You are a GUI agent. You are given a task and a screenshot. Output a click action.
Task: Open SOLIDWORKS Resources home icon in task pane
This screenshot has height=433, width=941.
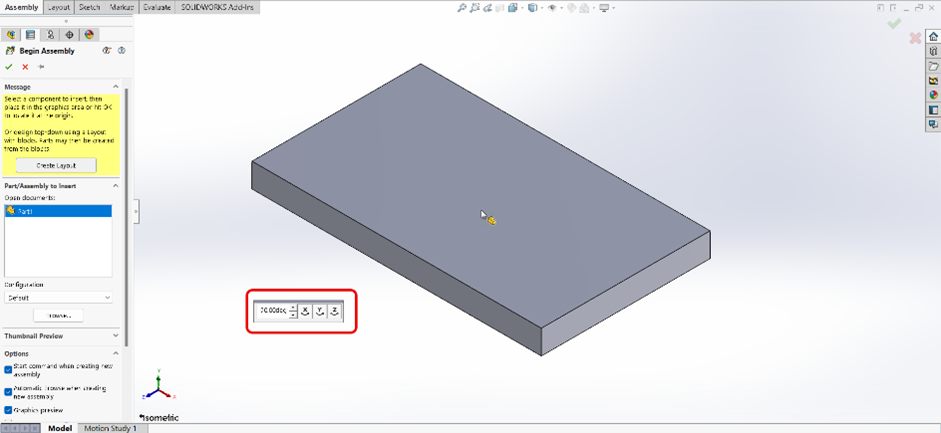(933, 37)
